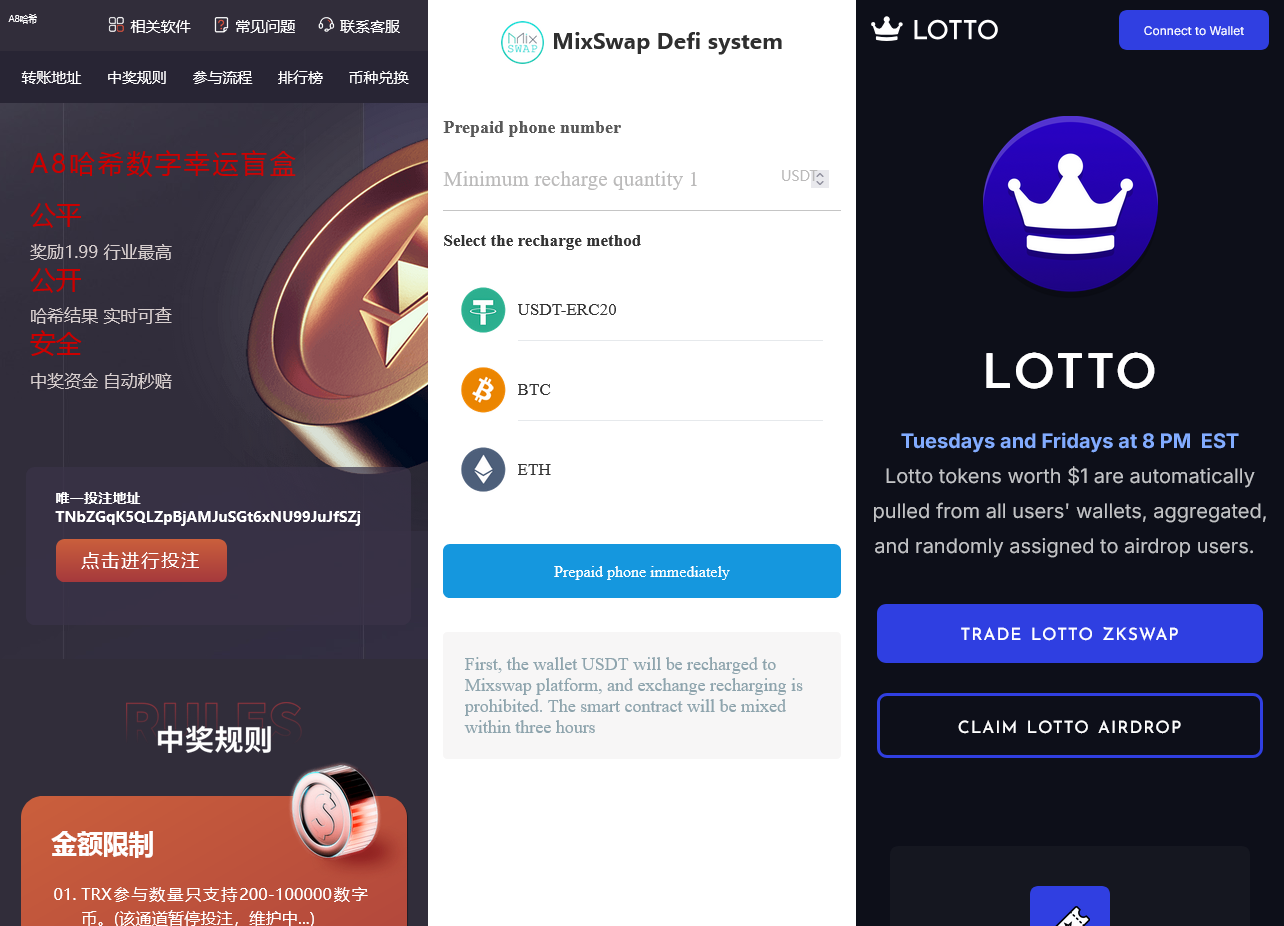Open the 排行榜 tab
The image size is (1284, 926).
point(300,77)
